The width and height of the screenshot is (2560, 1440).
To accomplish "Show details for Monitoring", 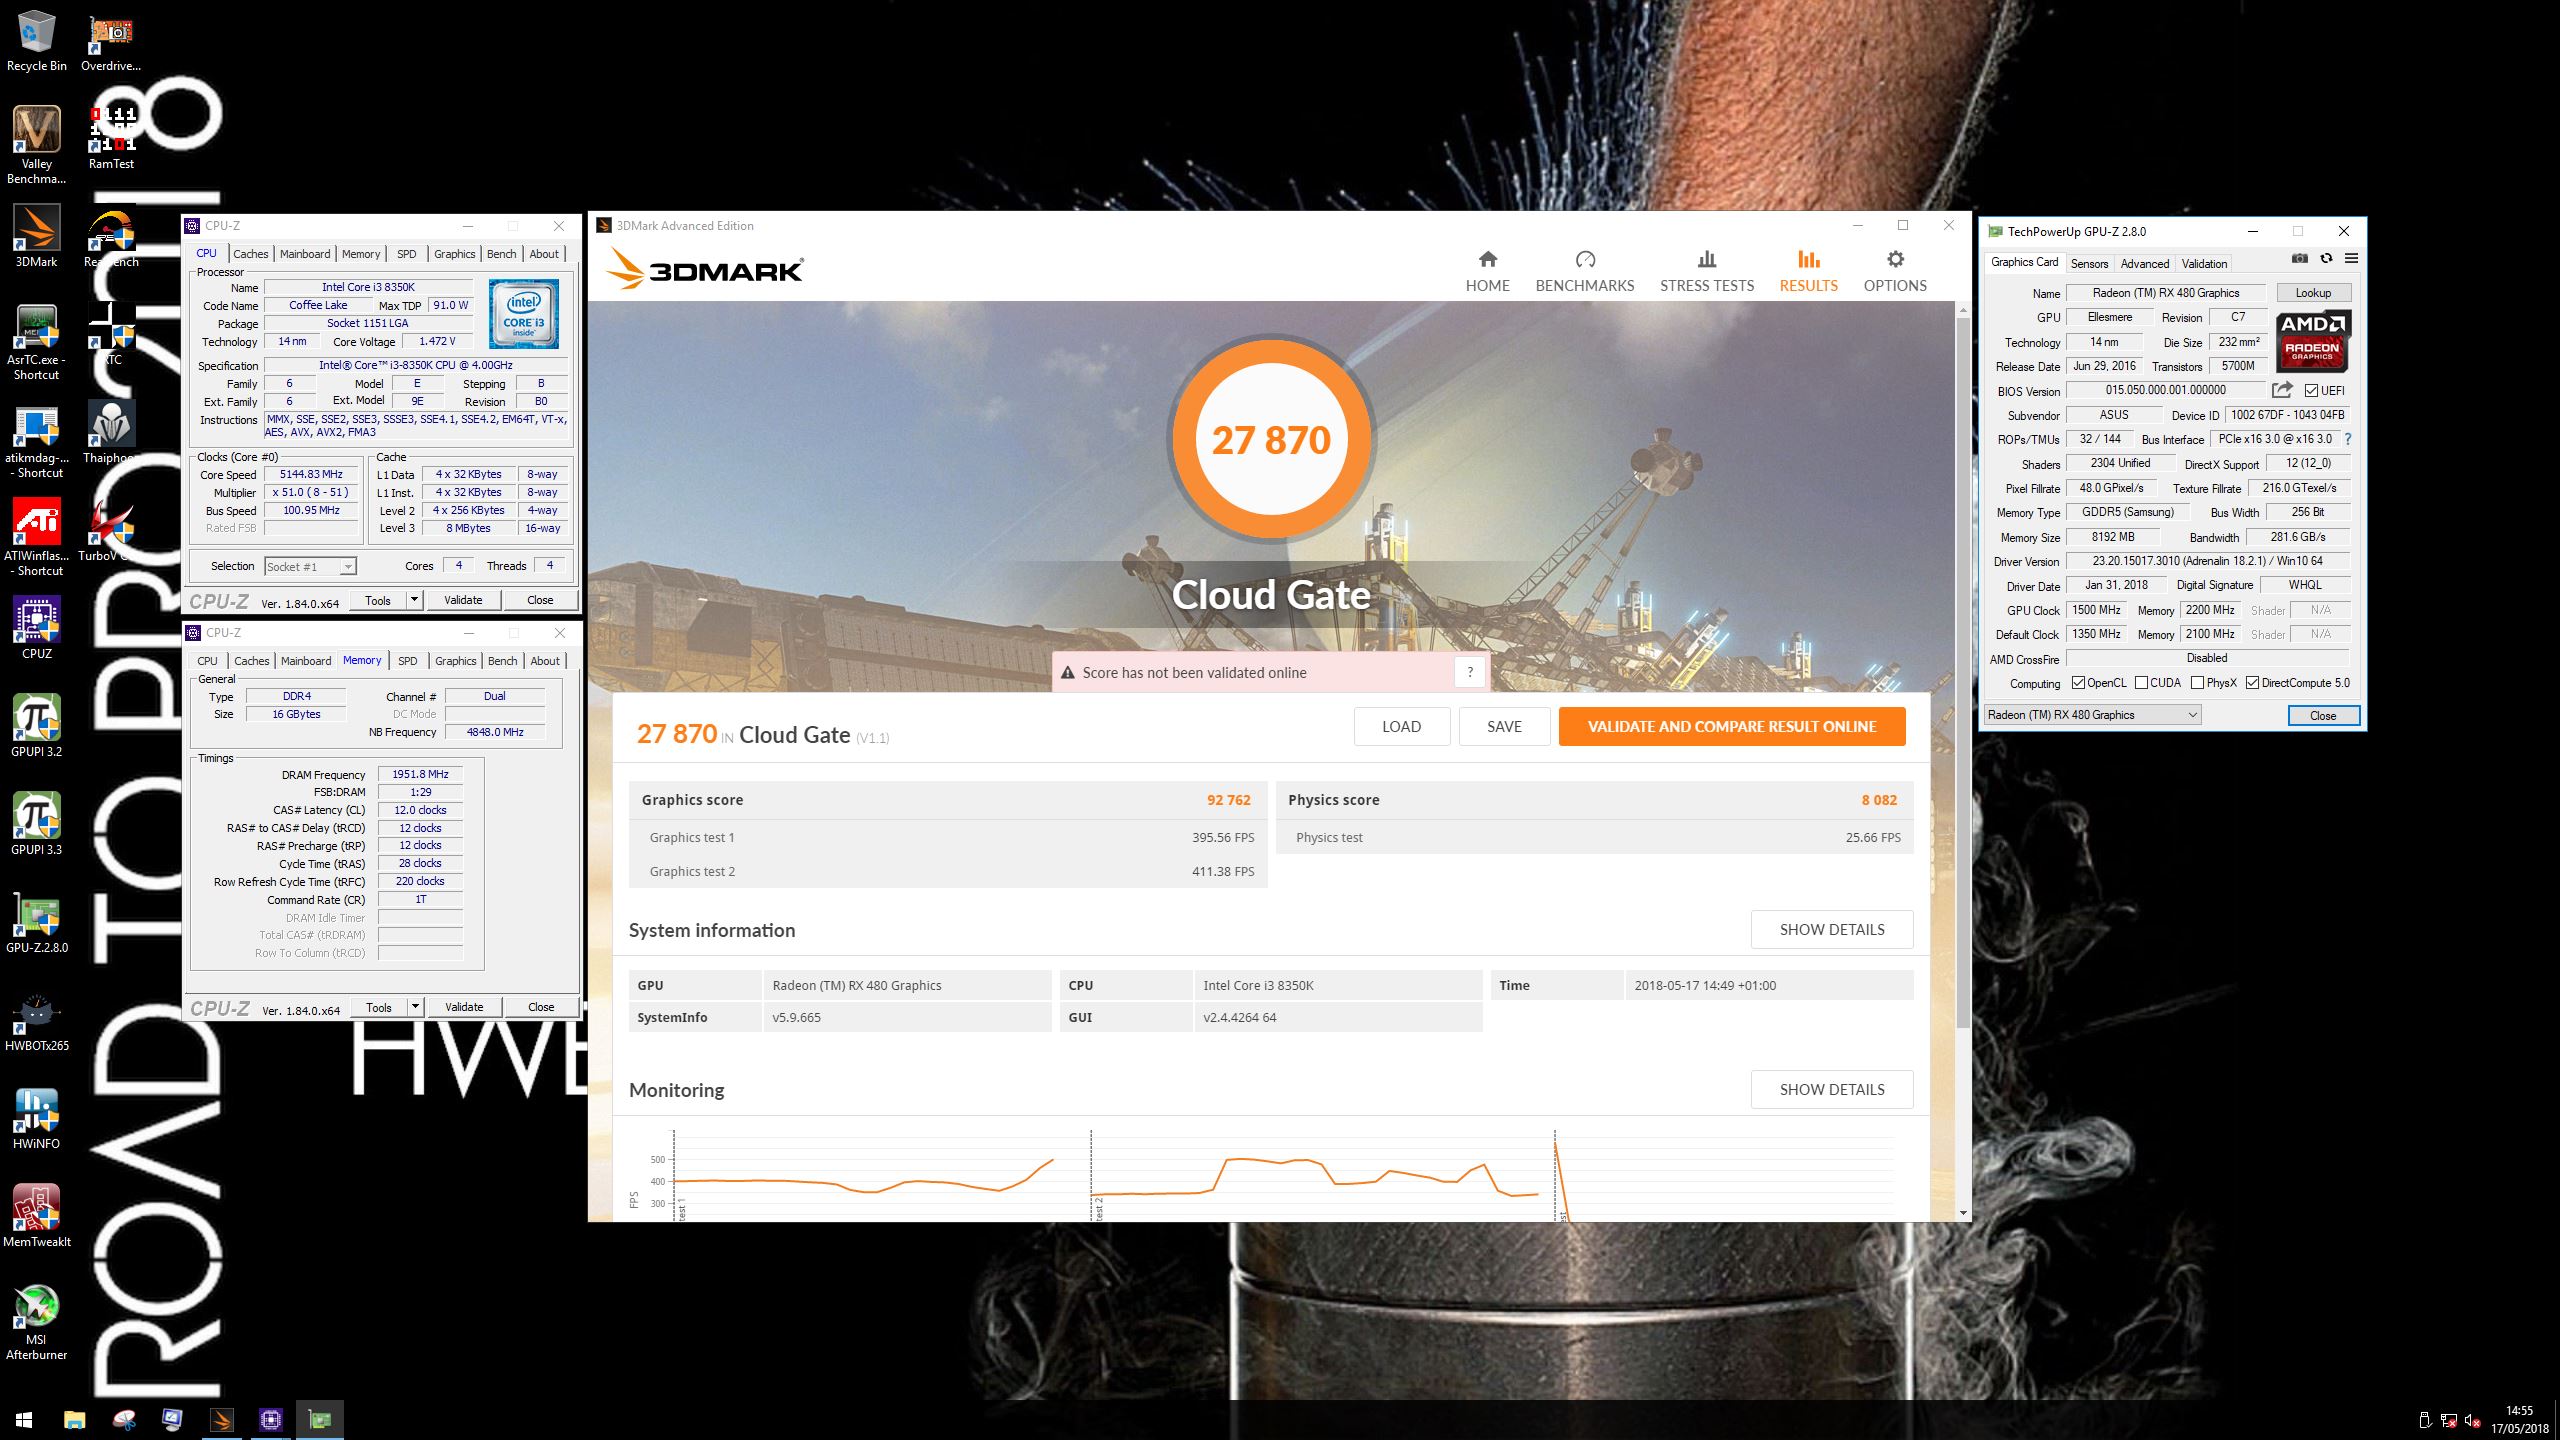I will pyautogui.click(x=1832, y=1089).
